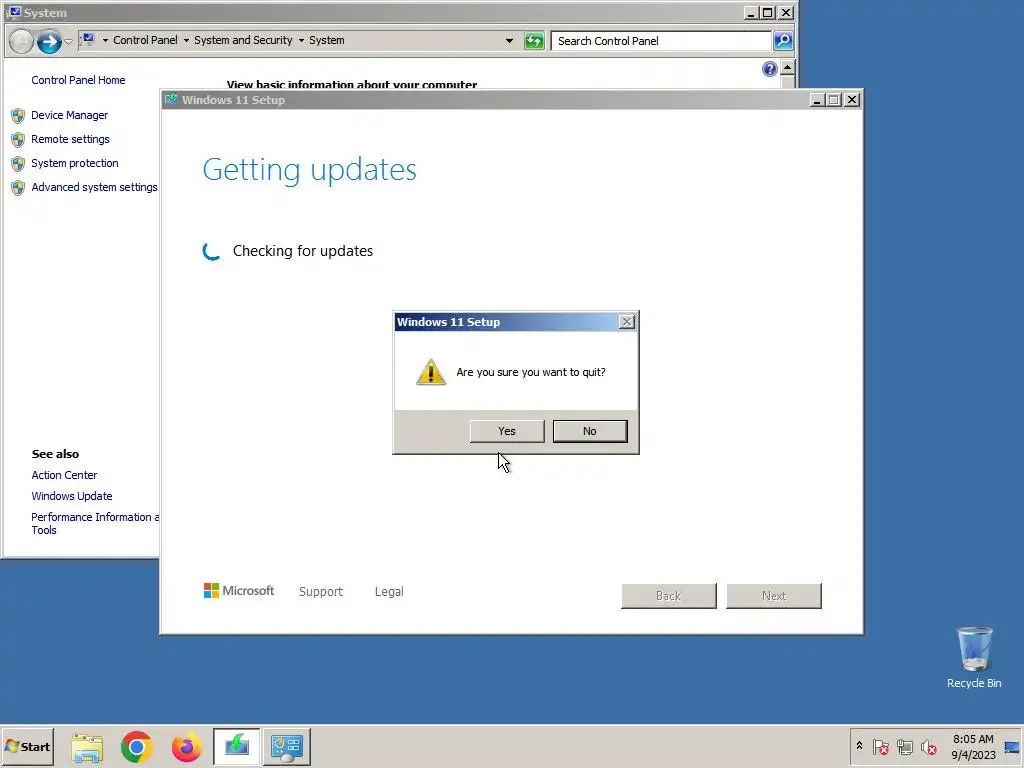Image resolution: width=1024 pixels, height=768 pixels.
Task: Open System protection from the sidebar
Action: pyautogui.click(x=74, y=163)
